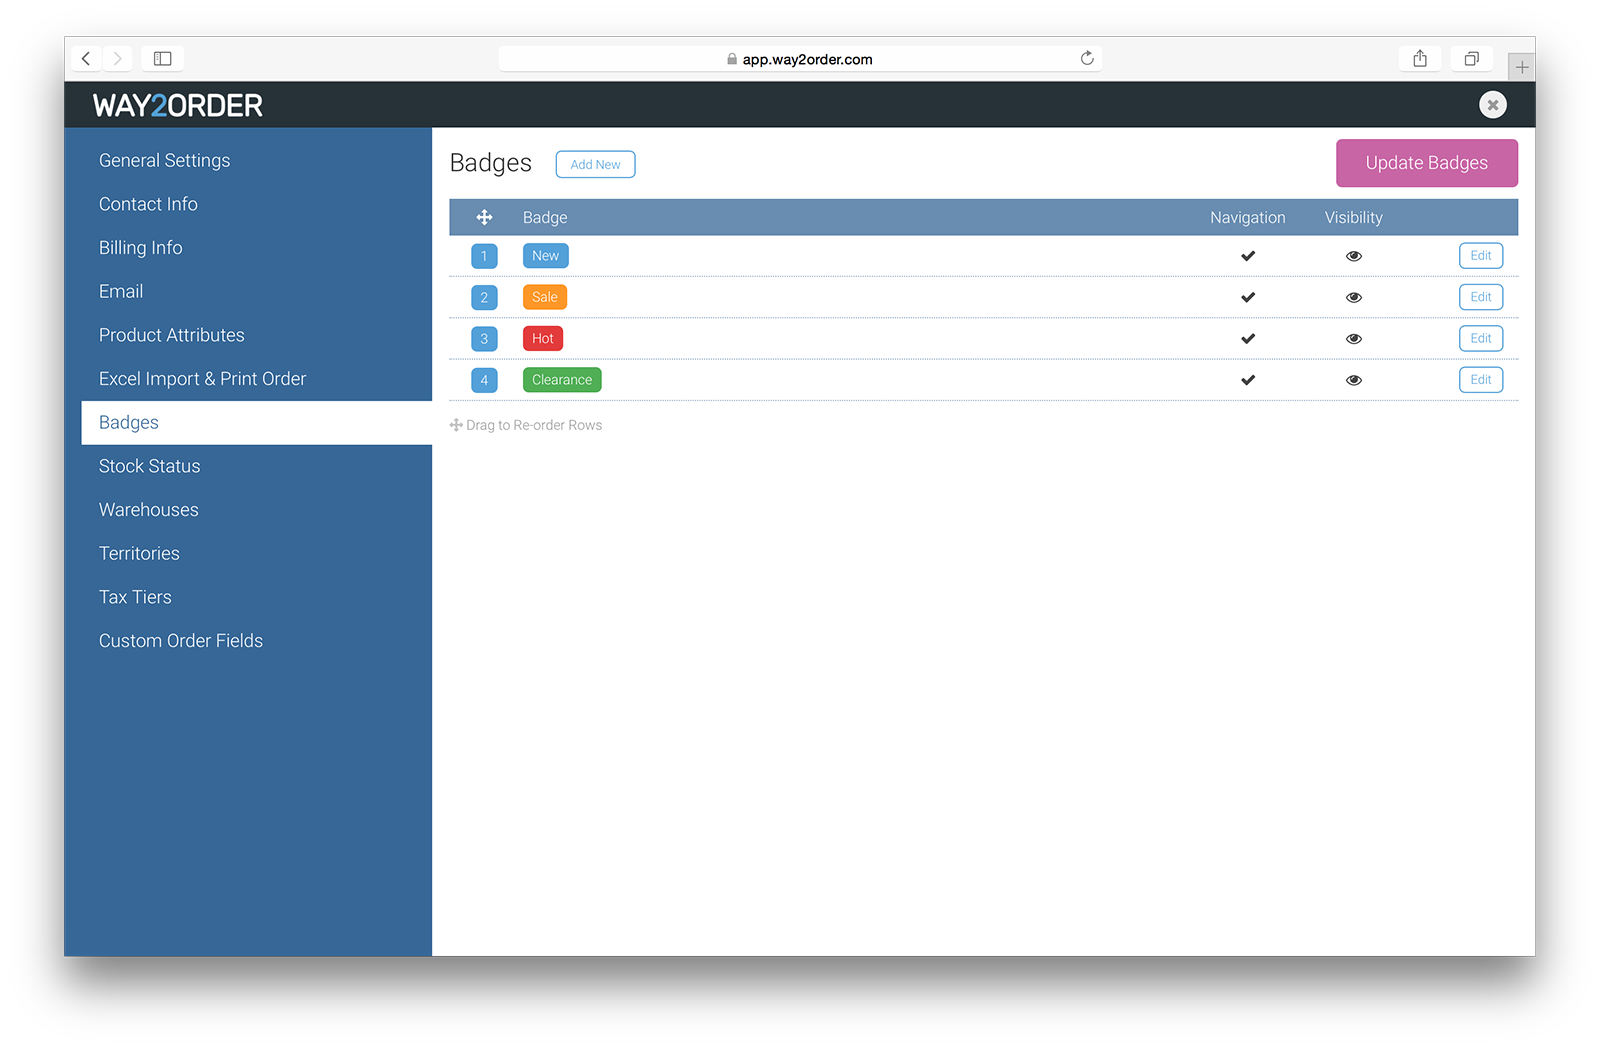Click the browser forward arrow
This screenshot has width=1600, height=1048.
[x=117, y=59]
